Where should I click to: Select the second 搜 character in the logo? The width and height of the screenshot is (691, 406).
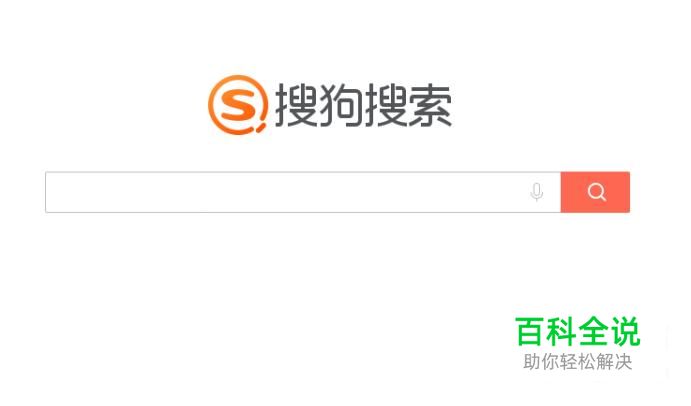click(x=386, y=105)
